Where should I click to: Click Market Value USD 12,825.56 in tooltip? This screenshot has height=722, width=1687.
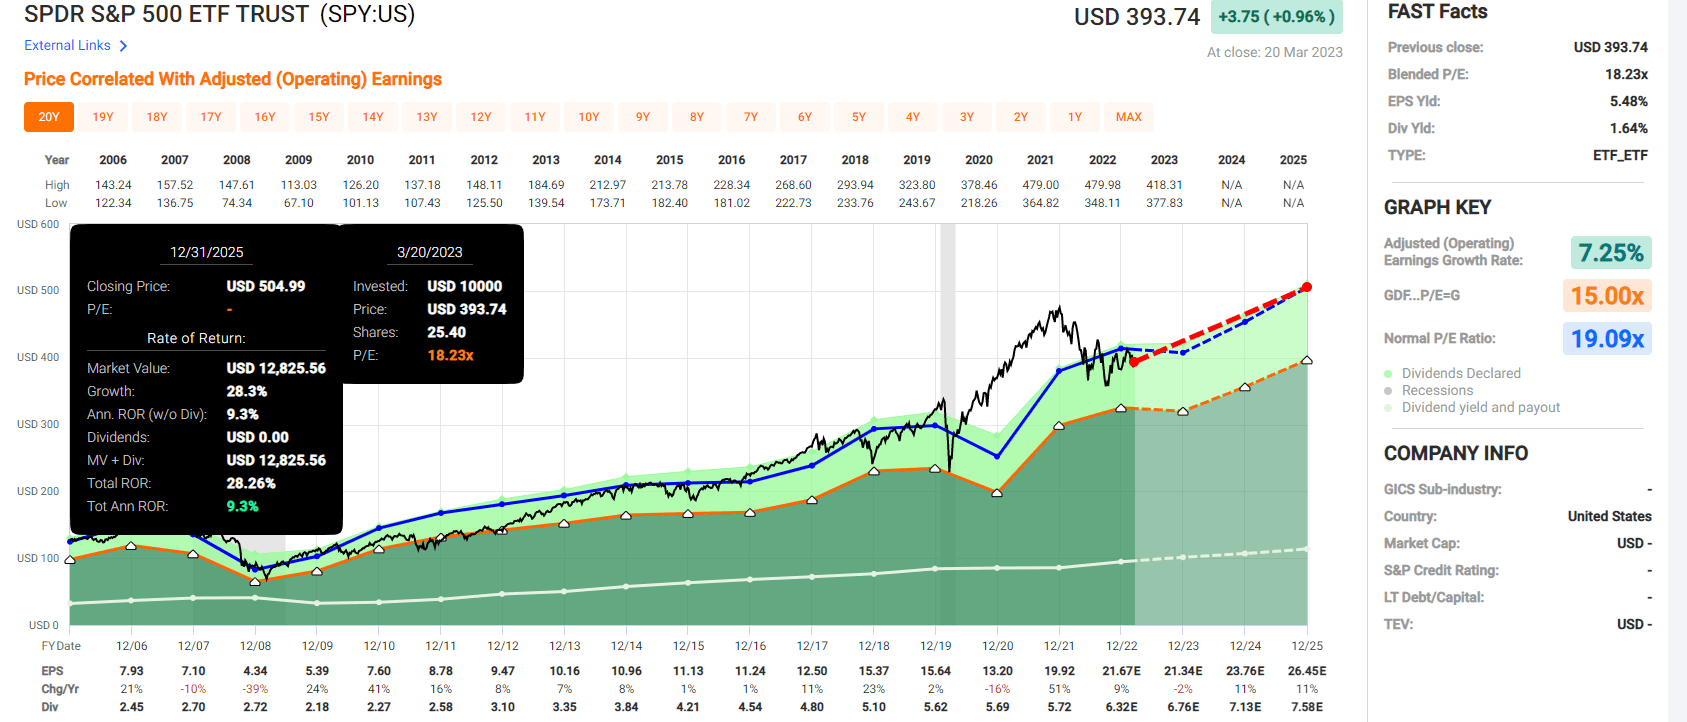coord(276,368)
